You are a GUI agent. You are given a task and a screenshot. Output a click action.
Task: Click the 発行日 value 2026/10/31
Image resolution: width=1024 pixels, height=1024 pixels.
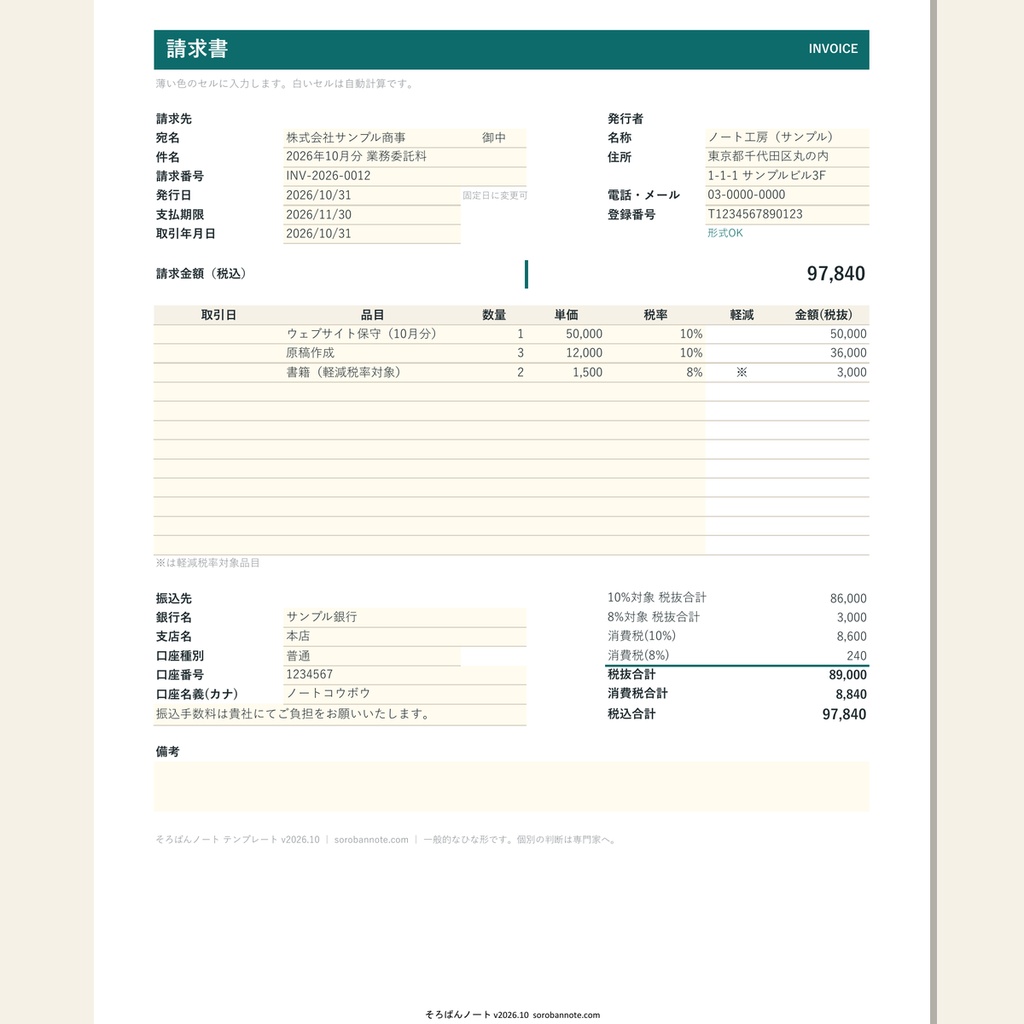[372, 195]
